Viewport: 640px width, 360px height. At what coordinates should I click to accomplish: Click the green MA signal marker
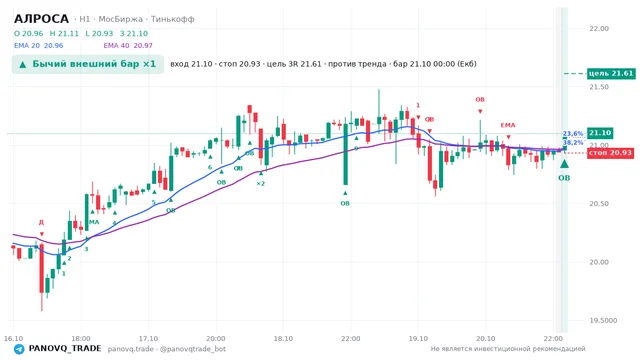point(94,222)
